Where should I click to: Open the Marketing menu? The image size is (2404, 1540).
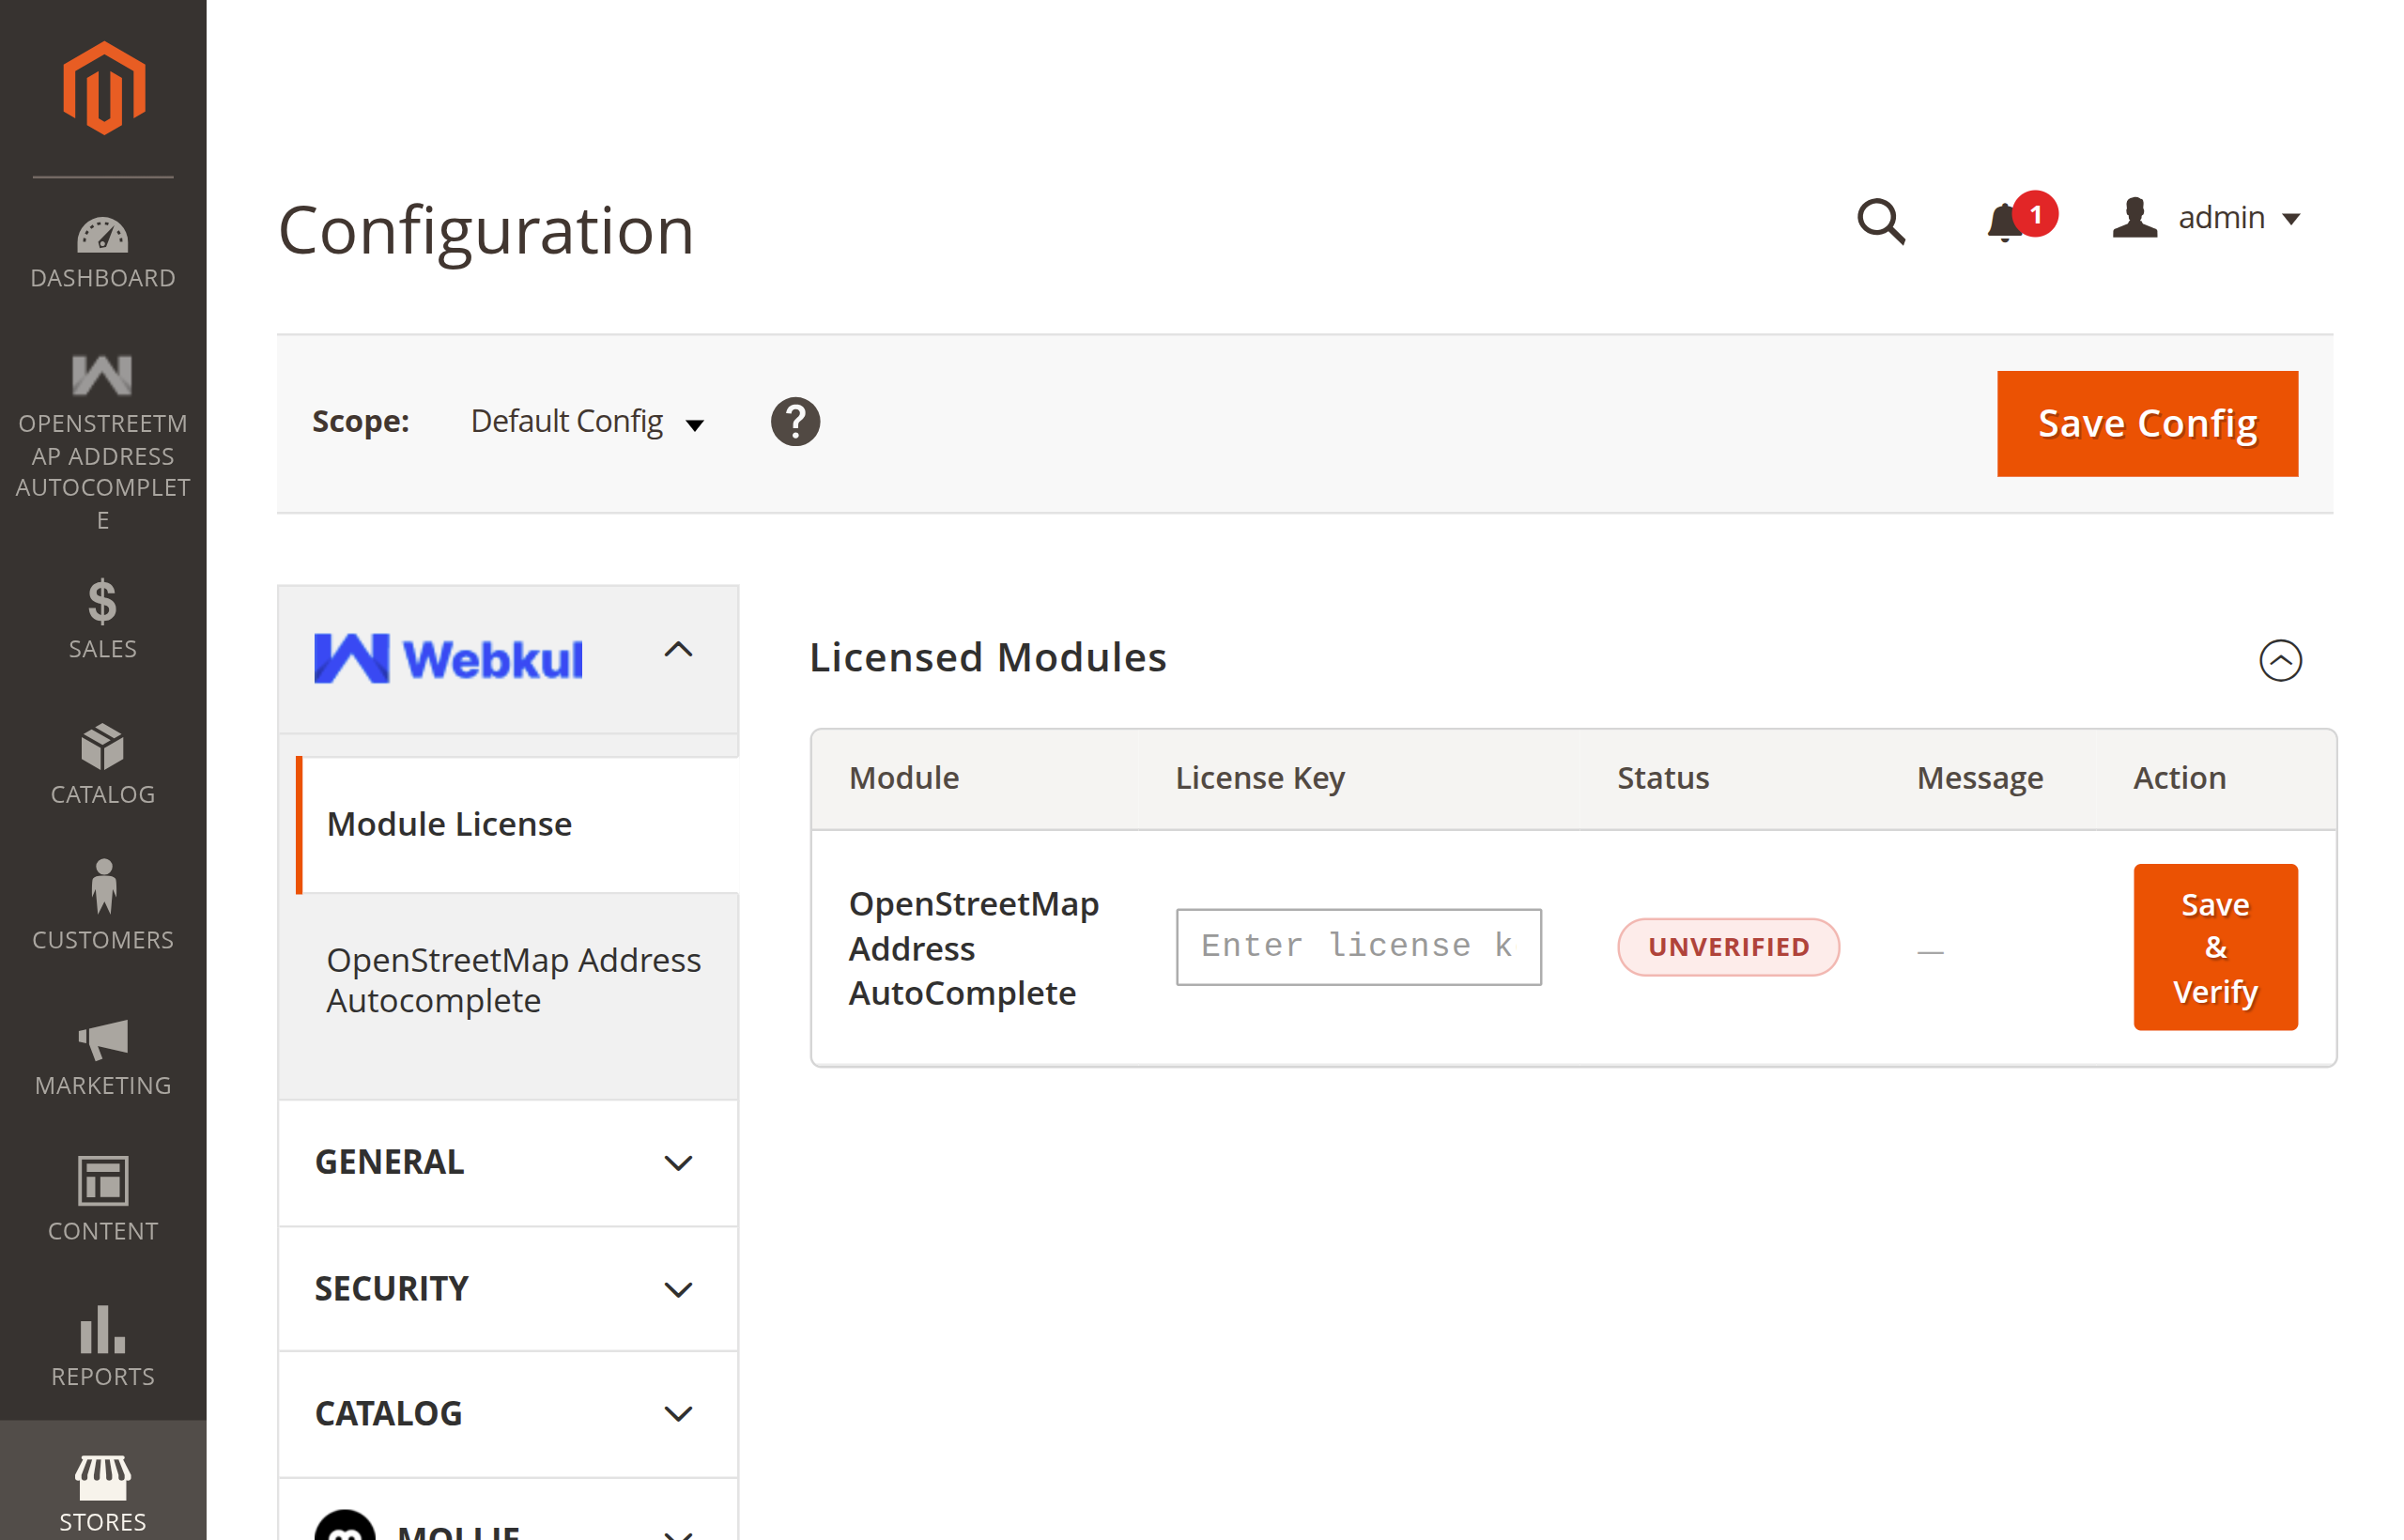(103, 1056)
